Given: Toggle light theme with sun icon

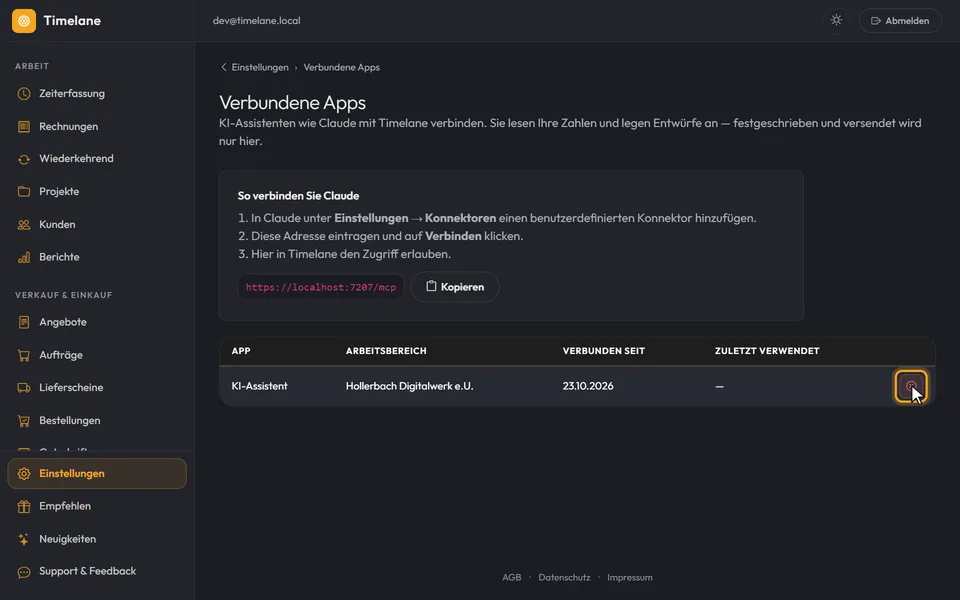Looking at the screenshot, I should [x=836, y=21].
